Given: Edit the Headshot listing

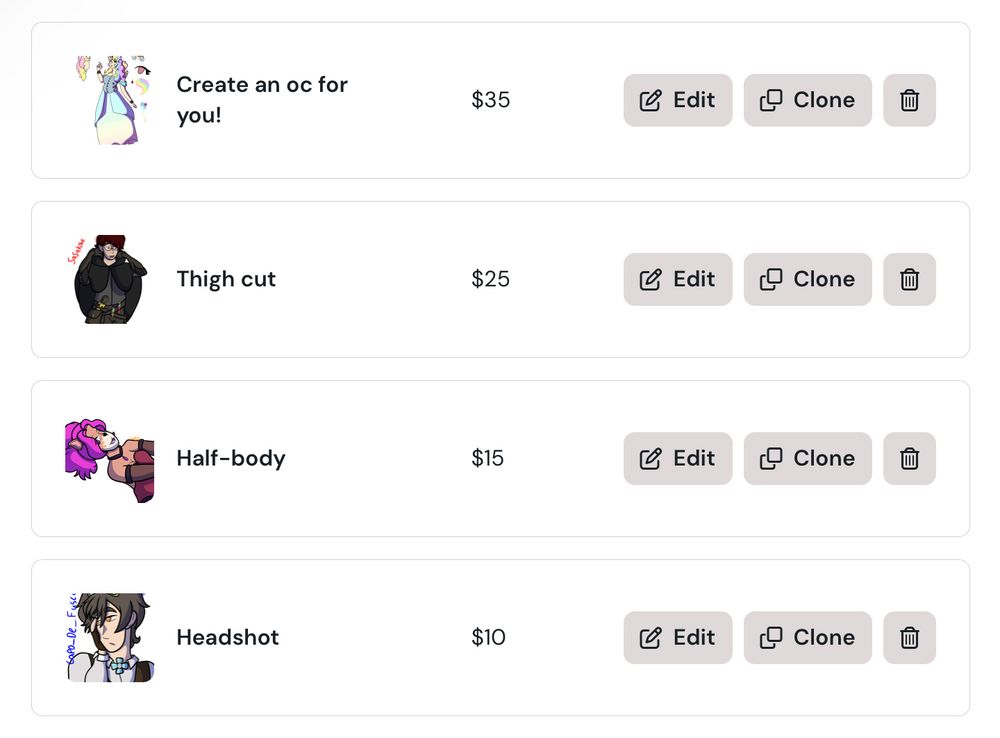Looking at the screenshot, I should click(x=677, y=637).
